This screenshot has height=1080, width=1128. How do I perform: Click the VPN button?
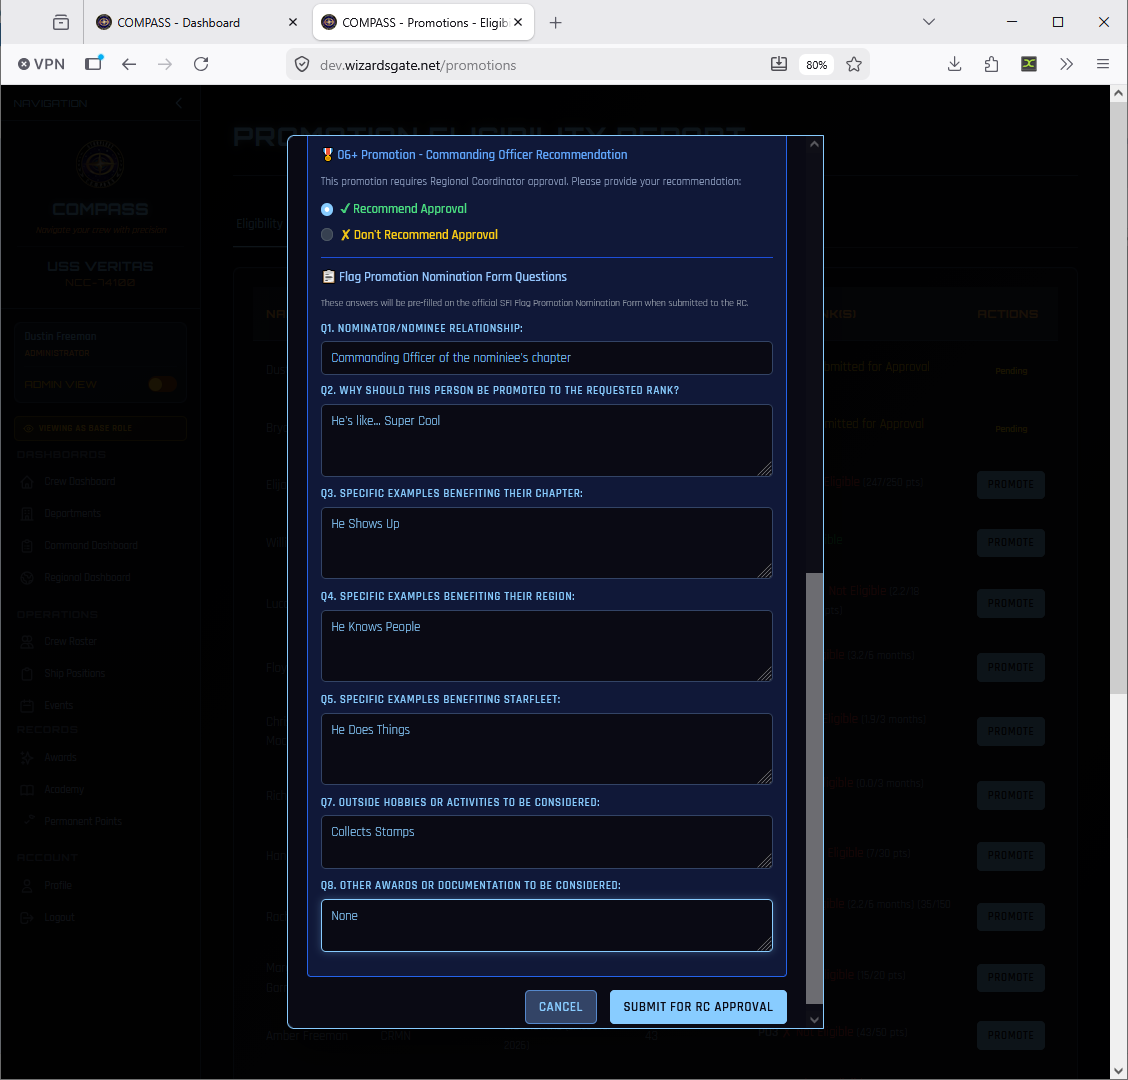(41, 64)
